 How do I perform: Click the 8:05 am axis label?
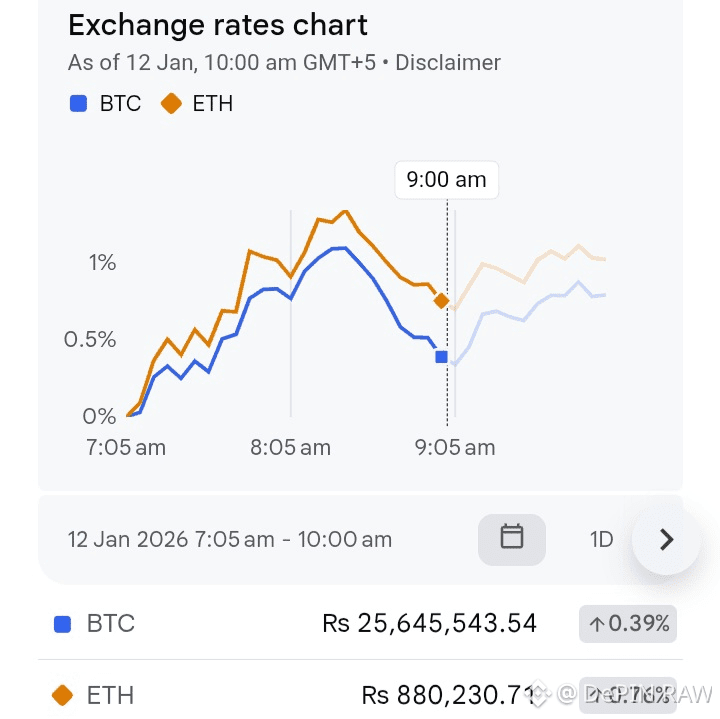(x=290, y=447)
